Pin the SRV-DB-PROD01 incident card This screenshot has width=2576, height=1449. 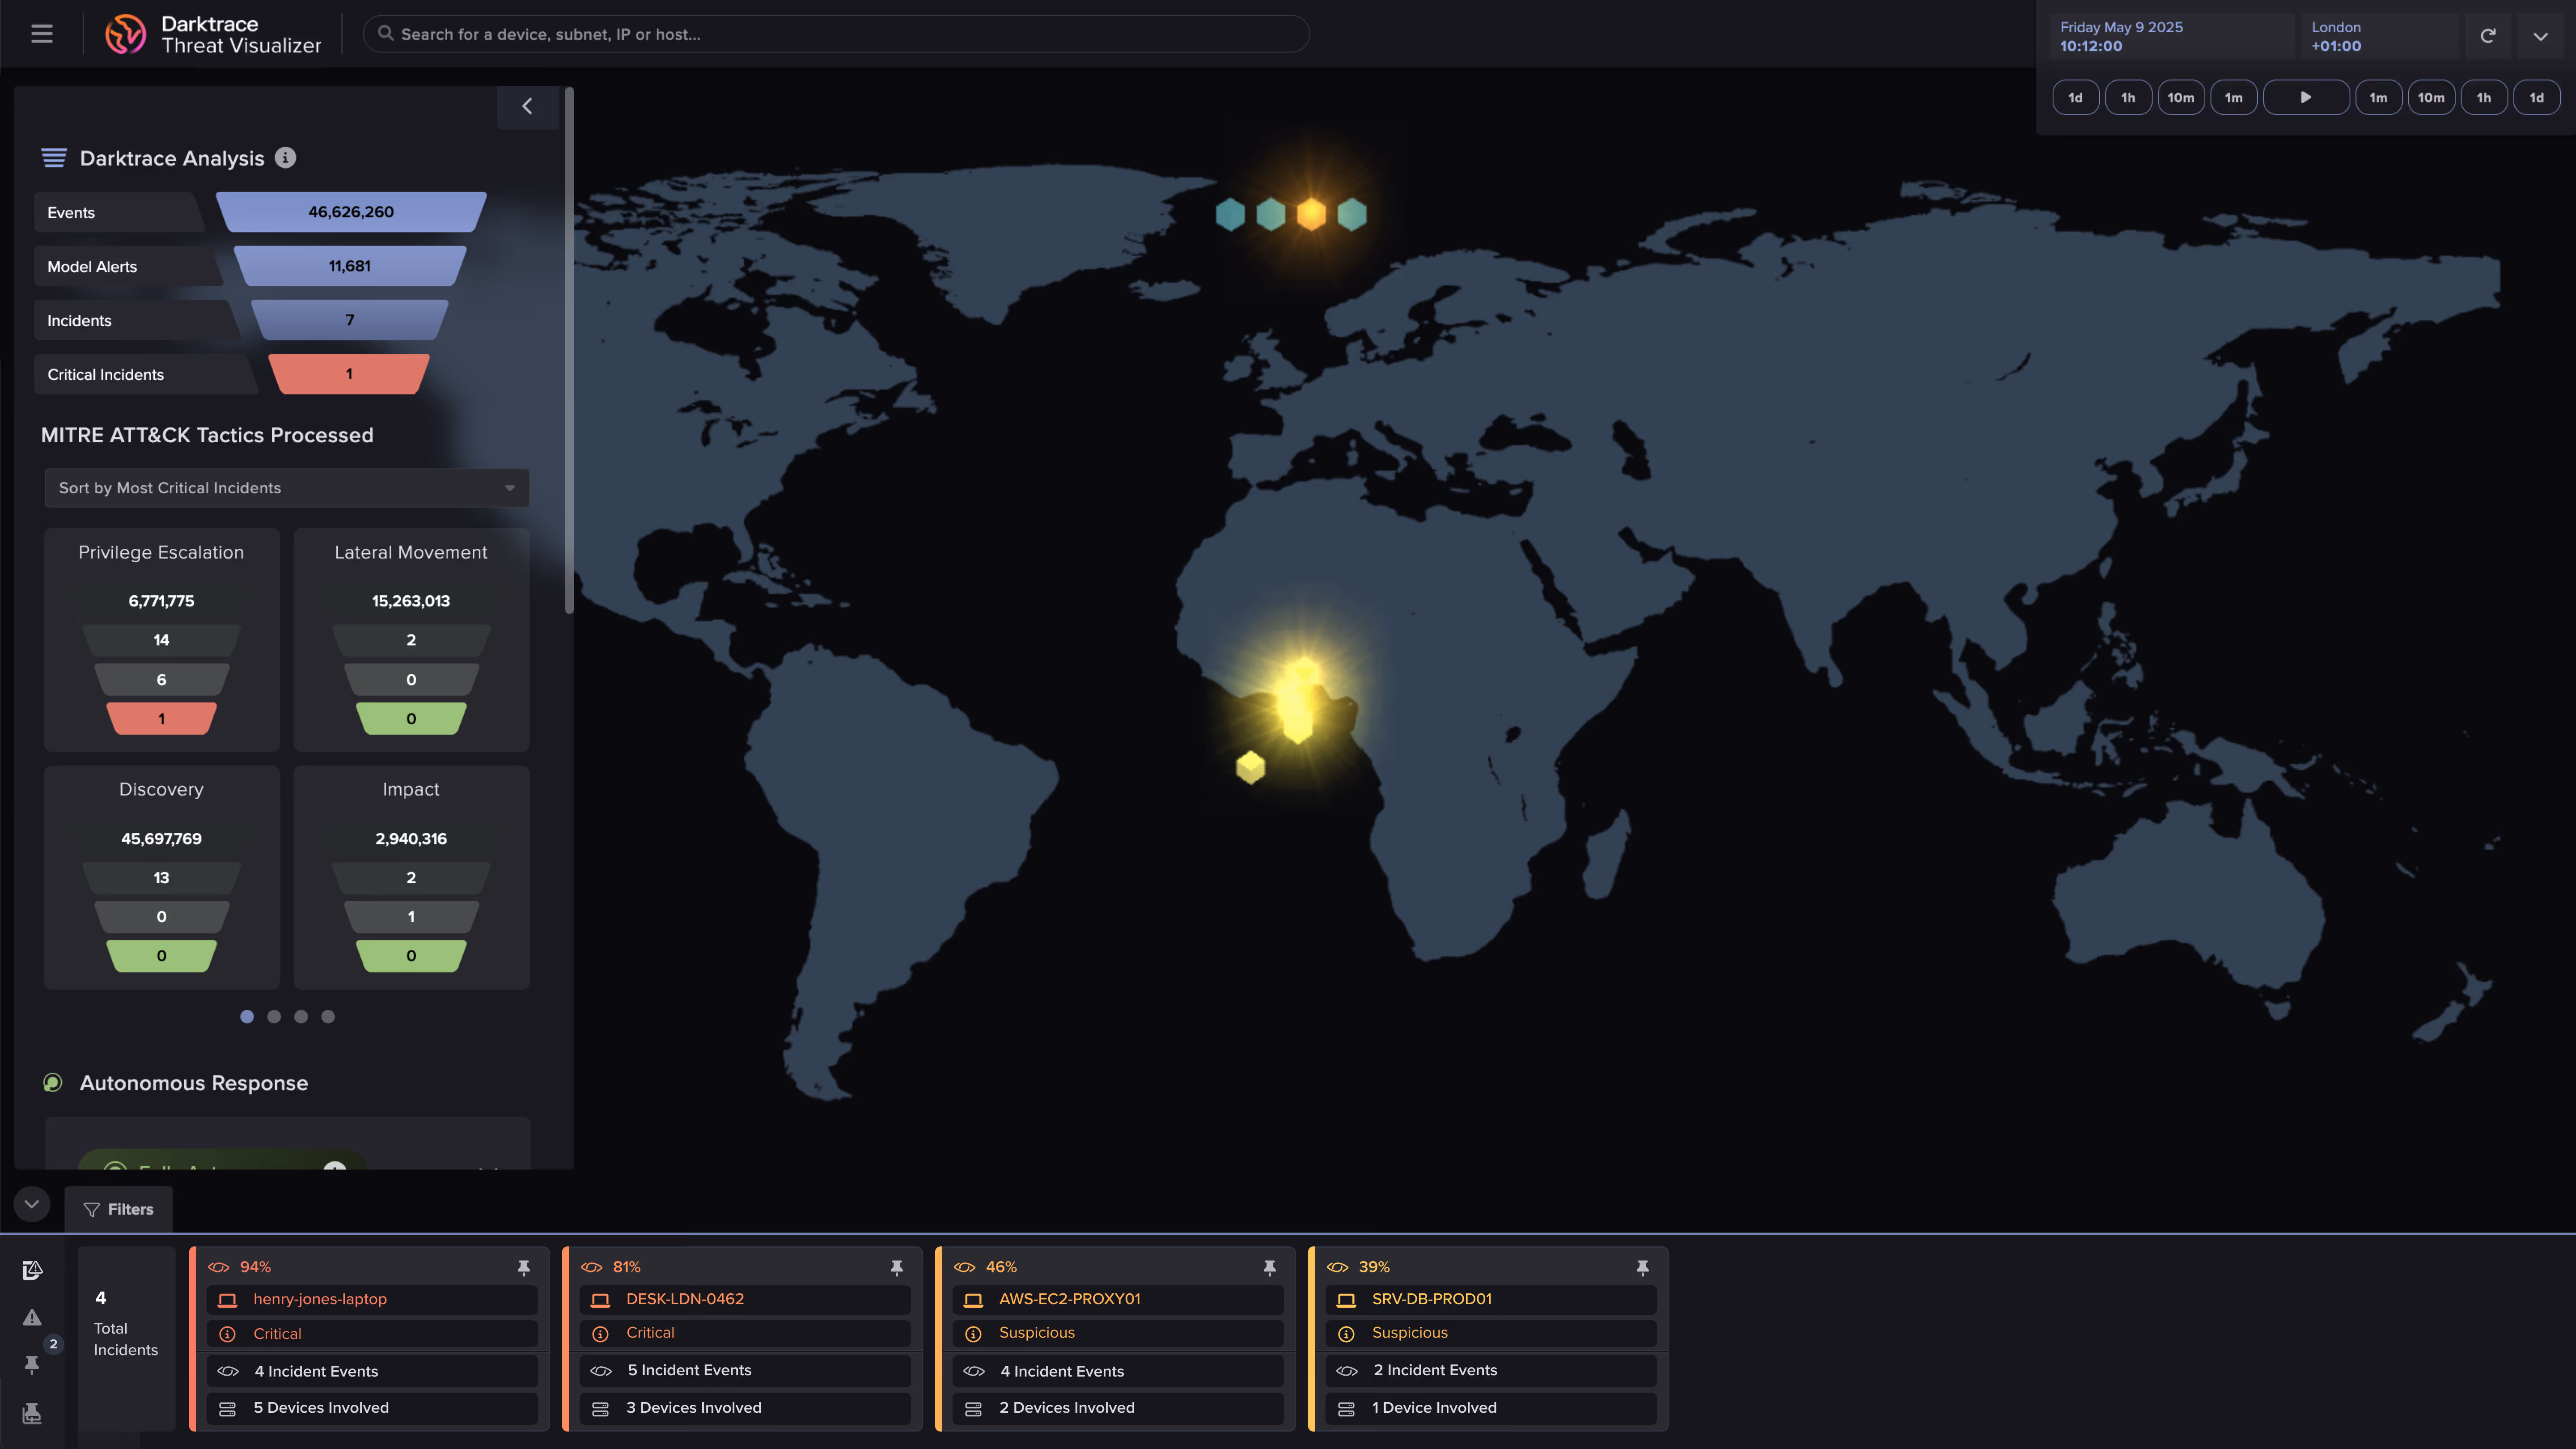[1642, 1267]
